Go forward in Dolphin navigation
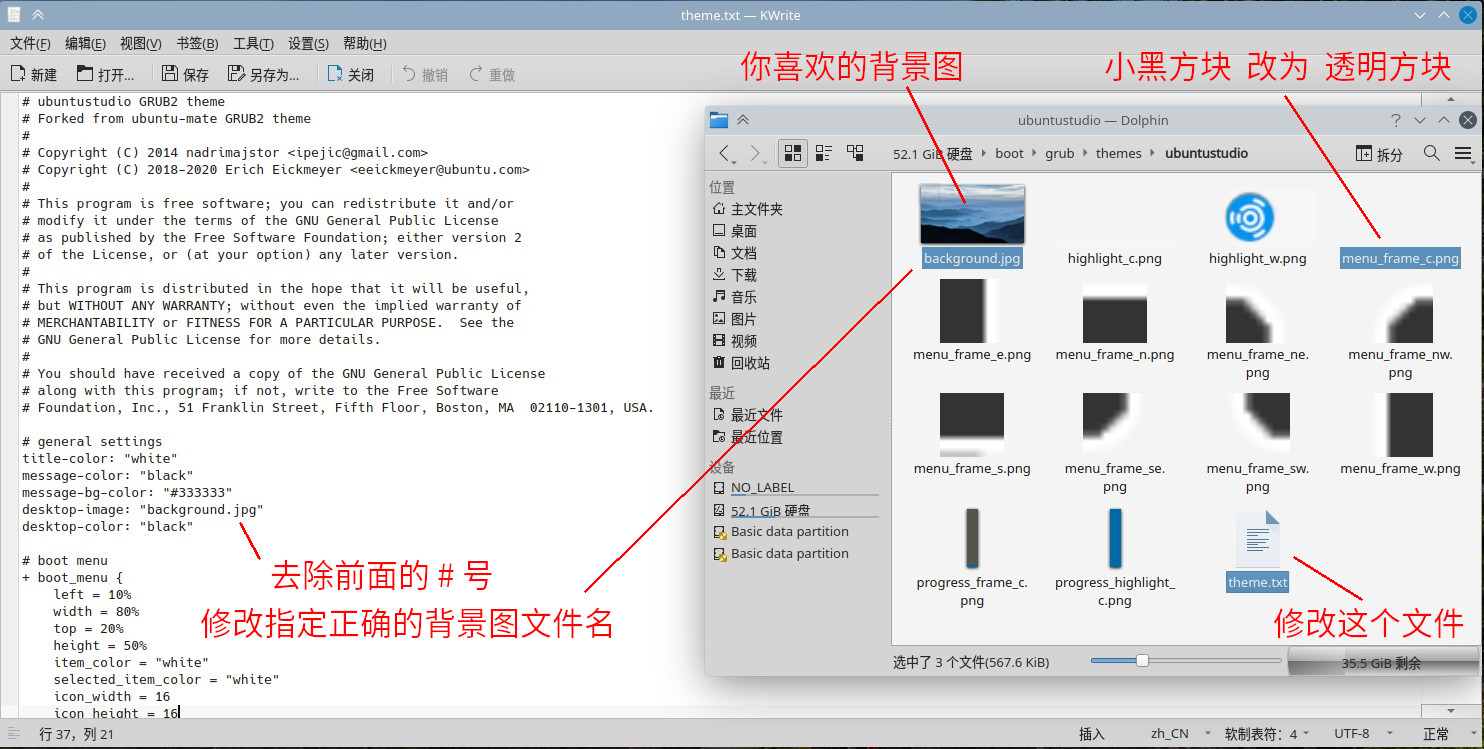The image size is (1484, 749). [x=756, y=153]
